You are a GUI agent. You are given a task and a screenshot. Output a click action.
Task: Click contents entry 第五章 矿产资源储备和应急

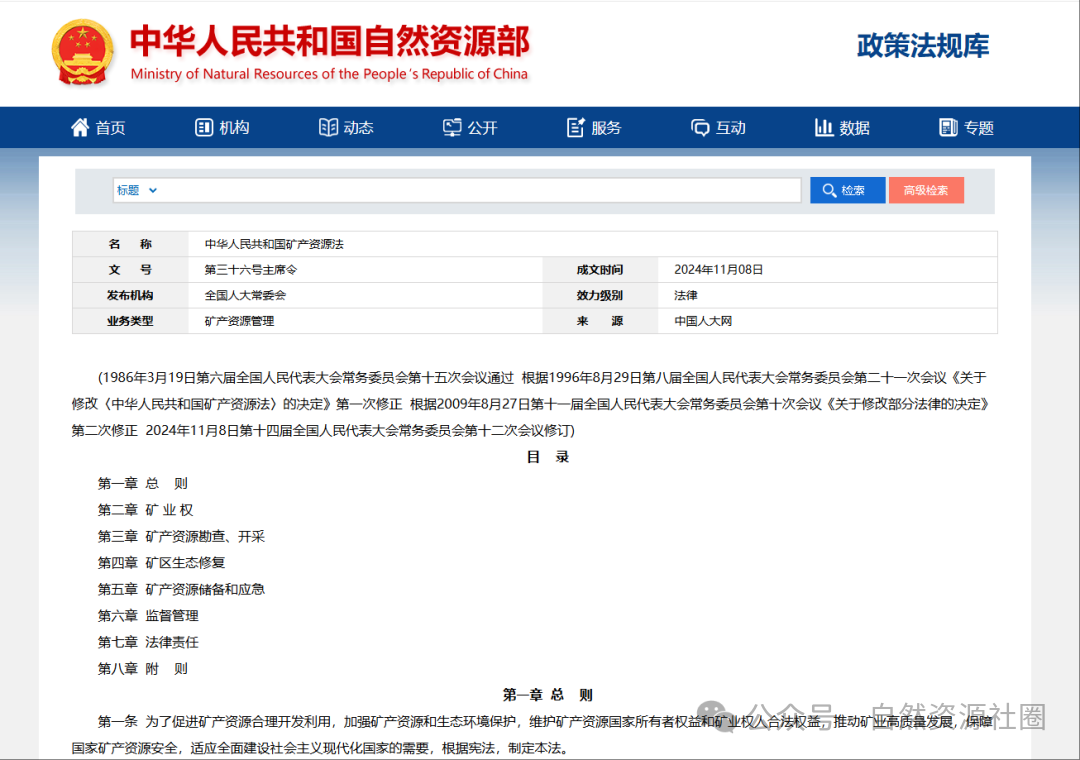[x=181, y=589]
